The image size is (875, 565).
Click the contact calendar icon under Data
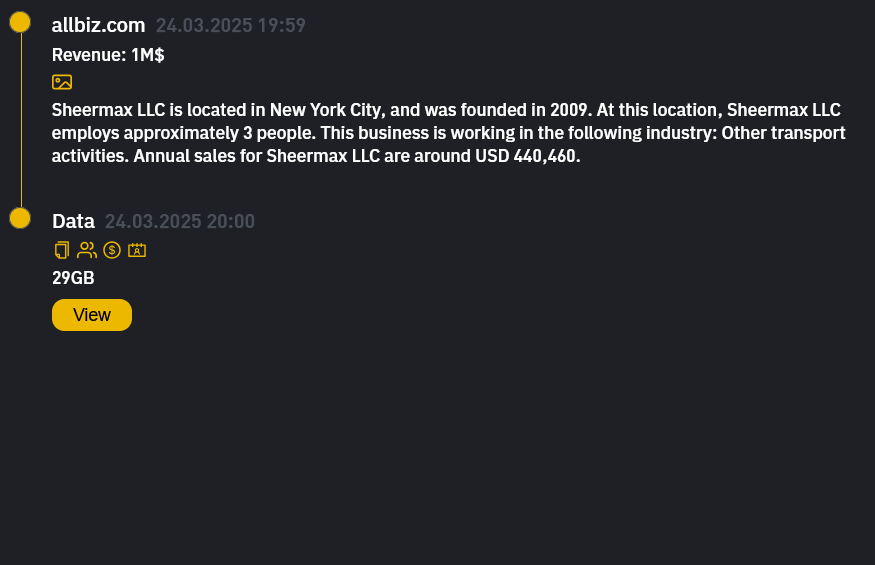(x=137, y=250)
